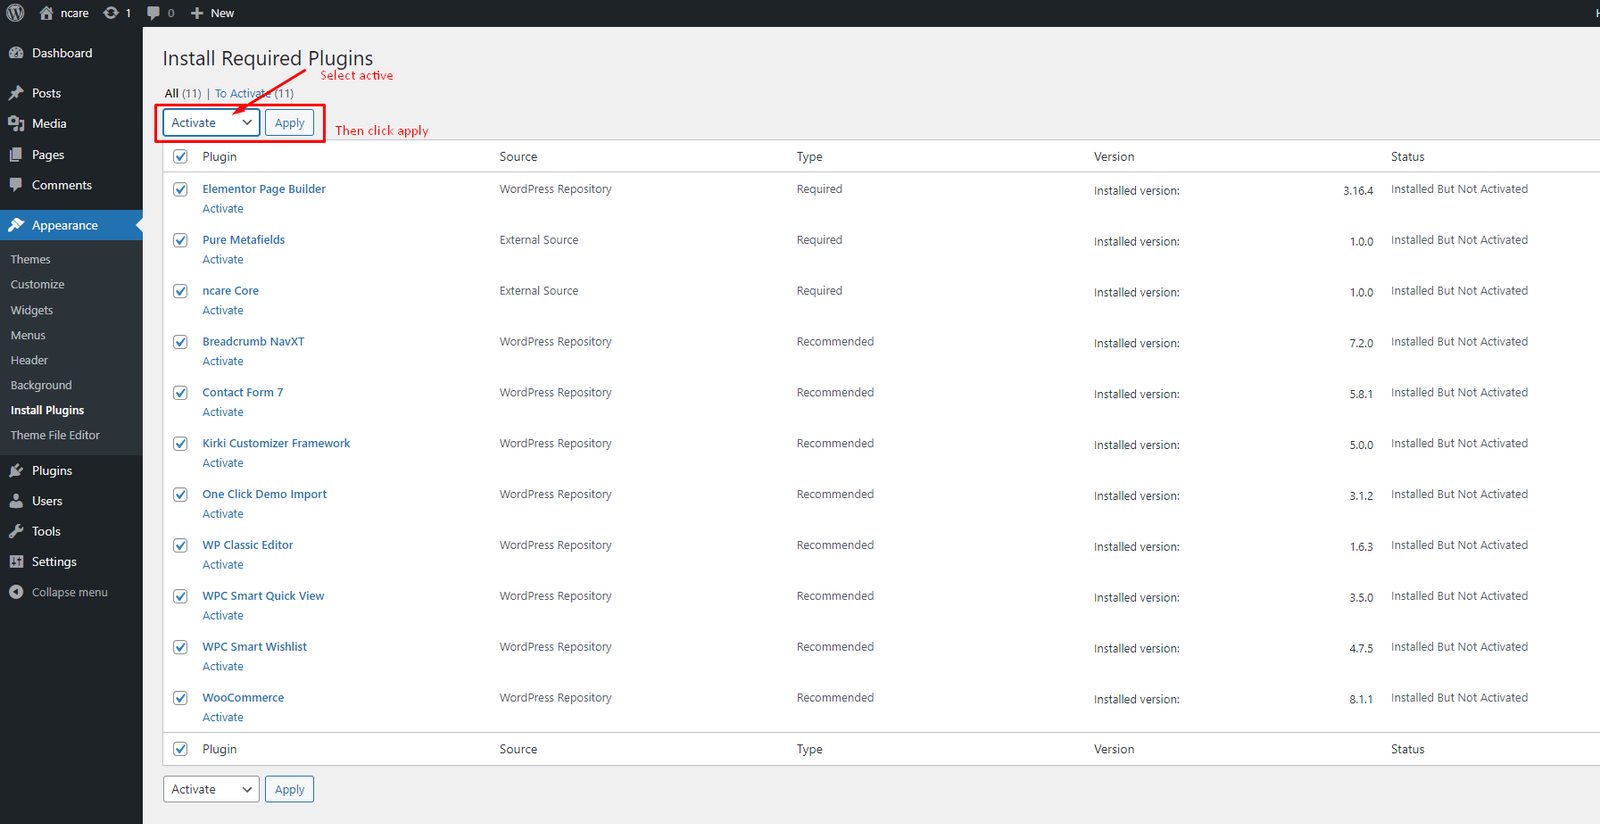Click the Tools wrench icon

pos(16,531)
